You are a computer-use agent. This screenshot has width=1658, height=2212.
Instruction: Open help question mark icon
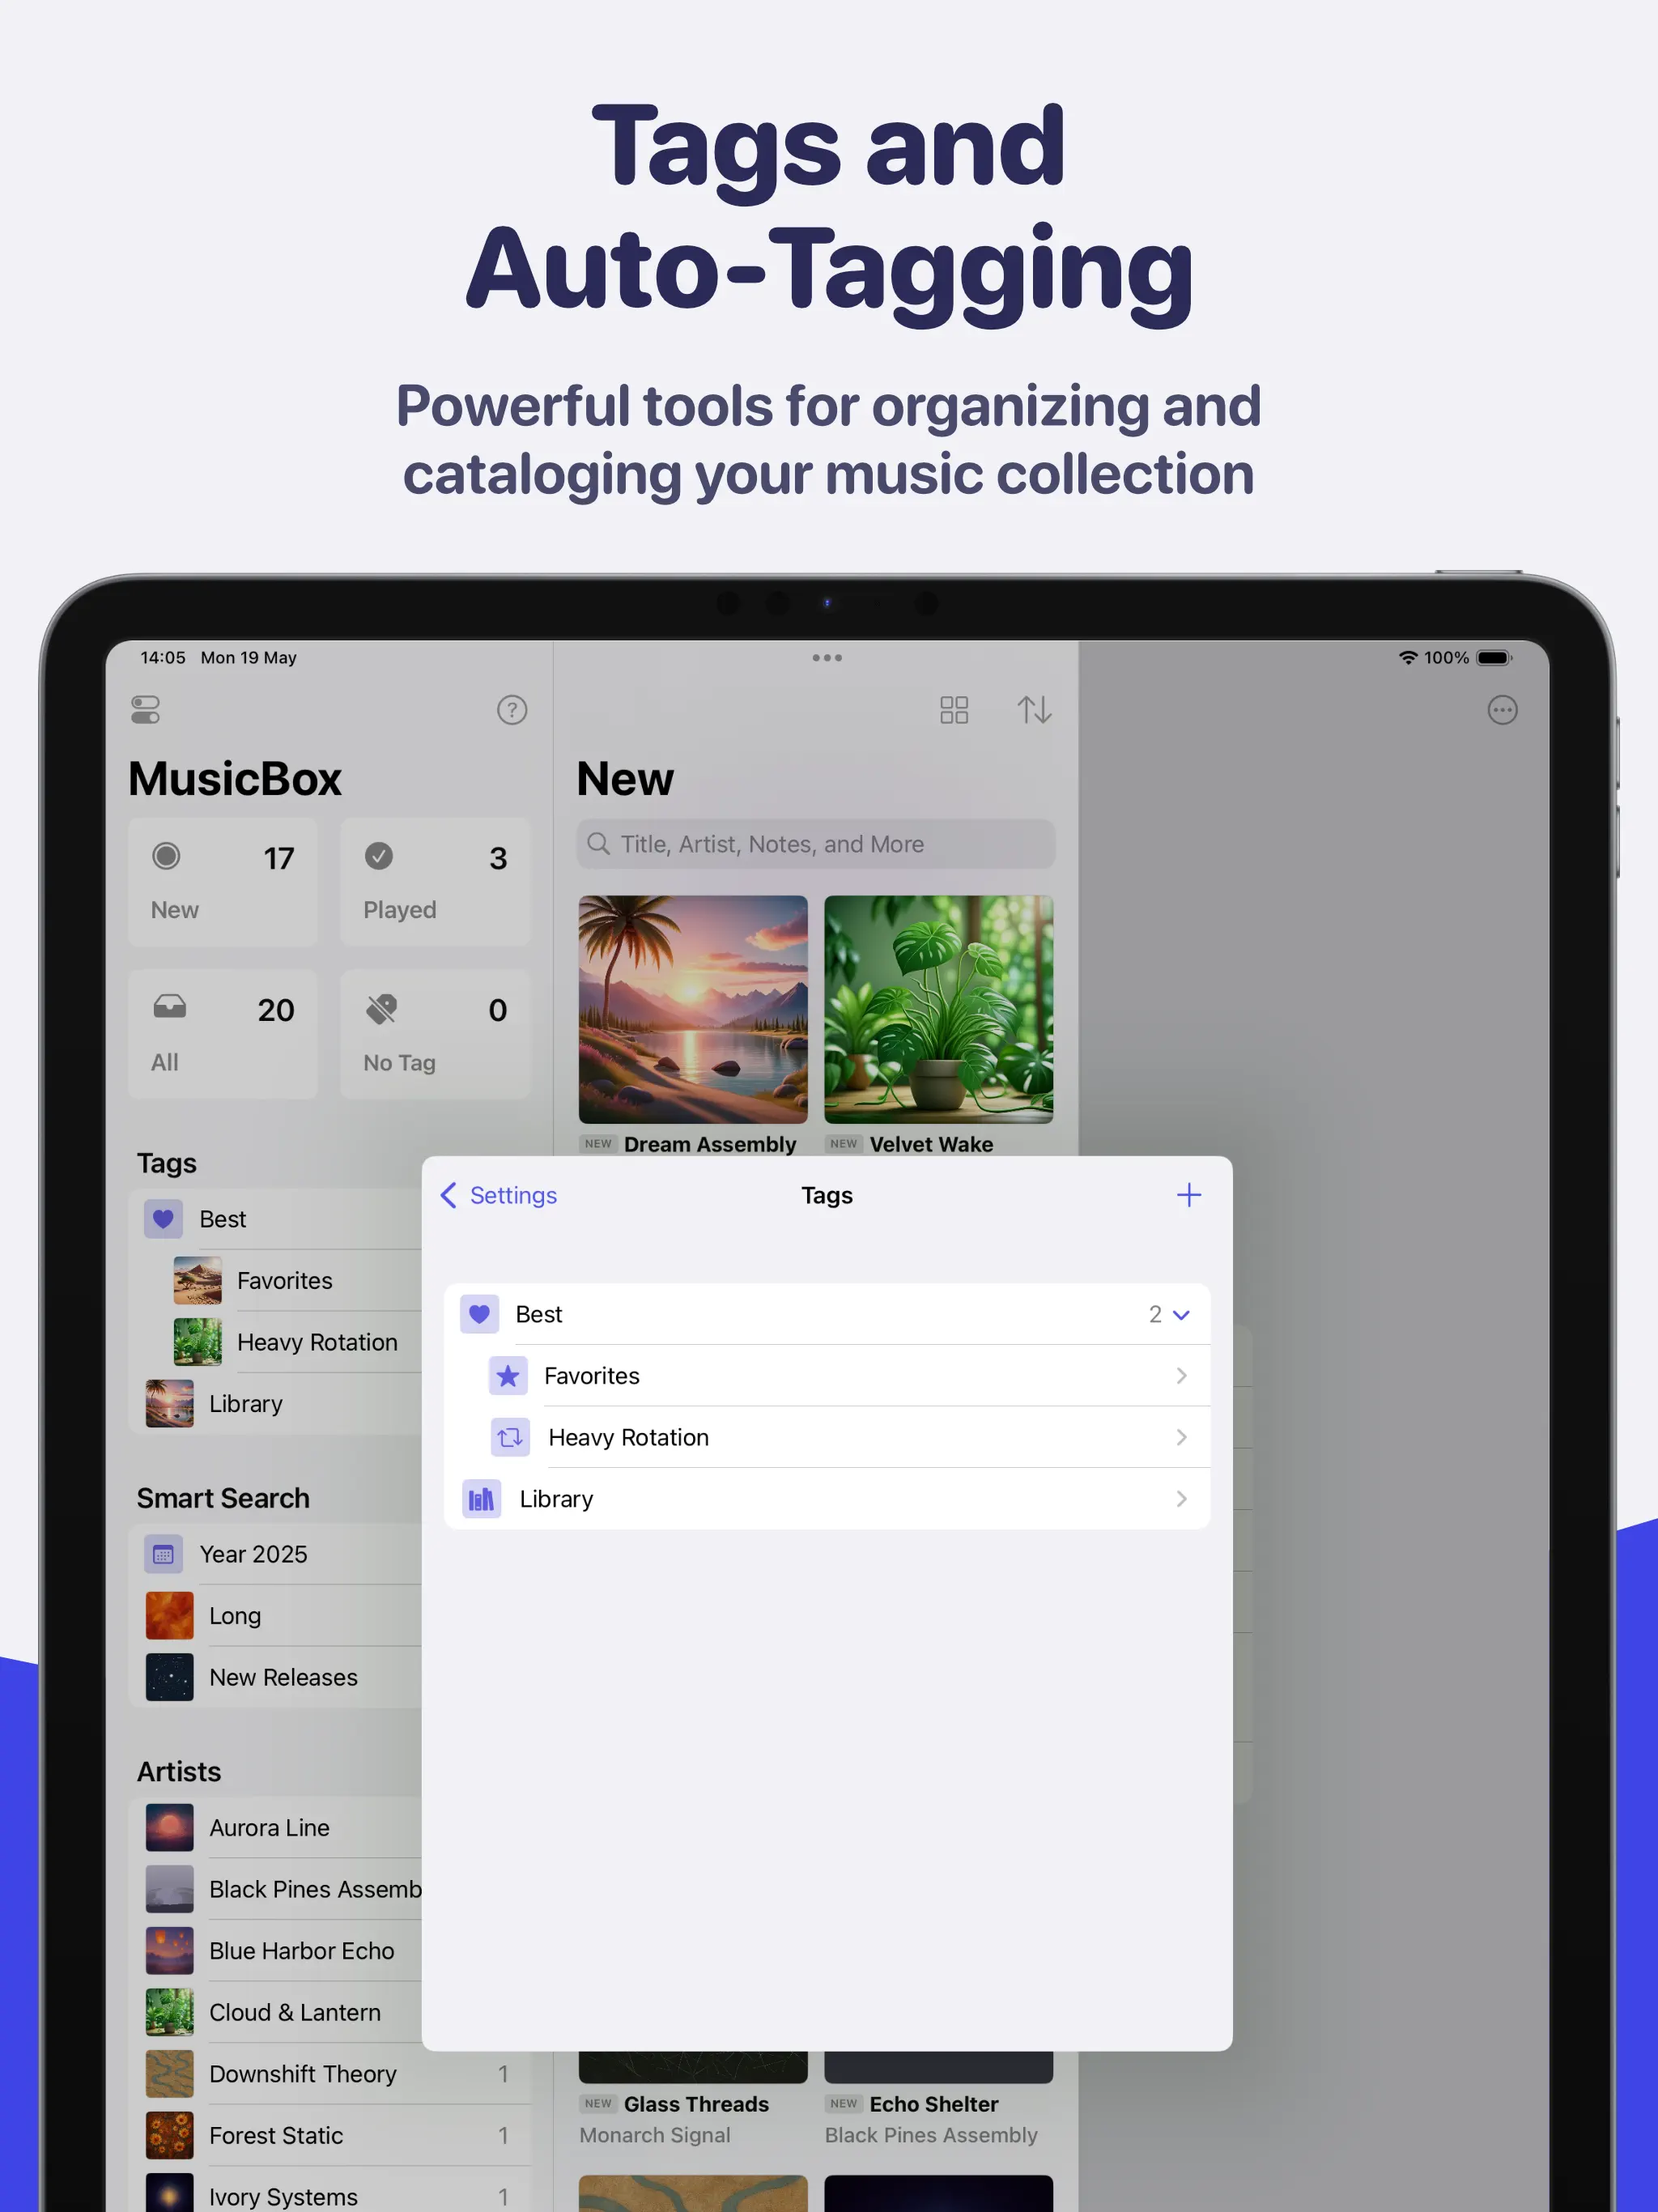coord(512,710)
